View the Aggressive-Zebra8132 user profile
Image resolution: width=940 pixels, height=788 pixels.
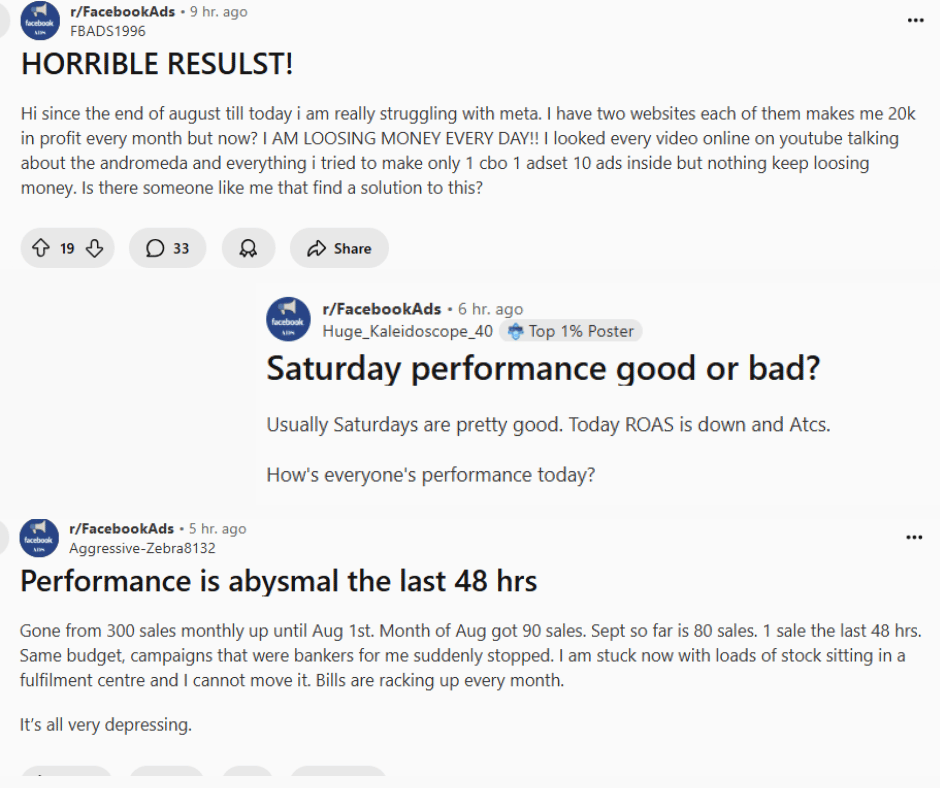coord(142,548)
